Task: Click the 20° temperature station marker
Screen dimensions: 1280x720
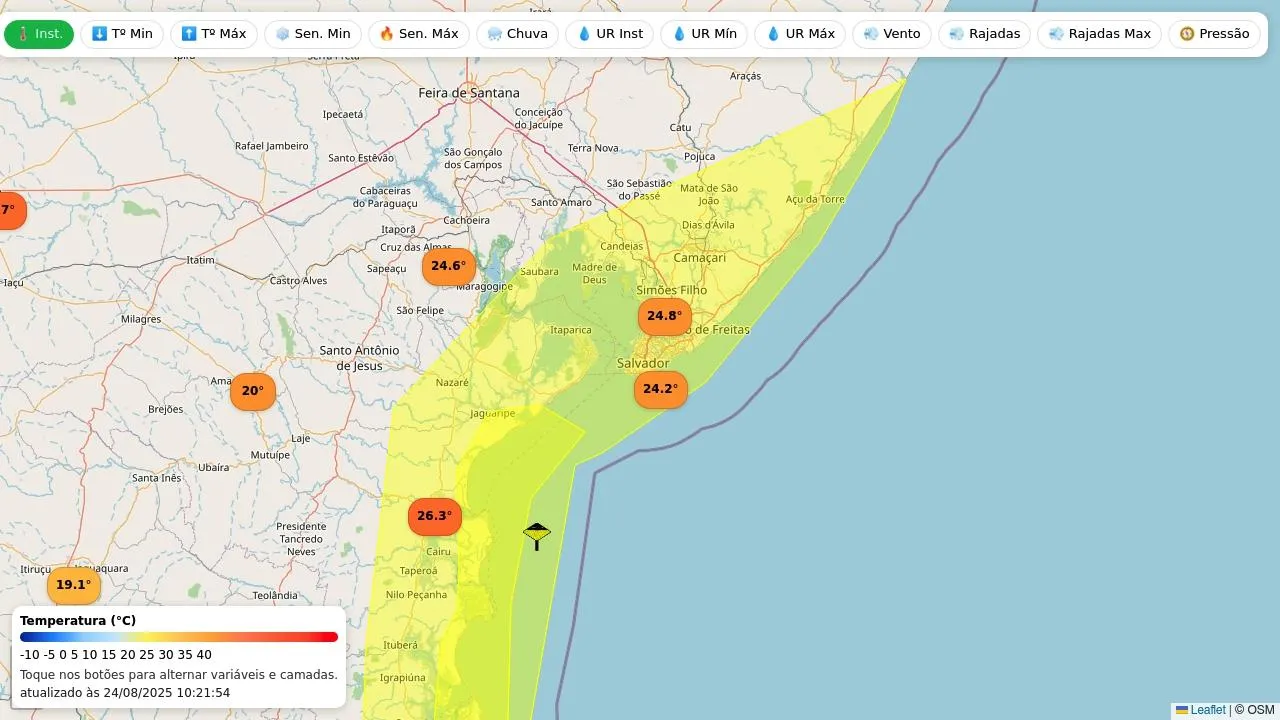Action: coord(252,391)
